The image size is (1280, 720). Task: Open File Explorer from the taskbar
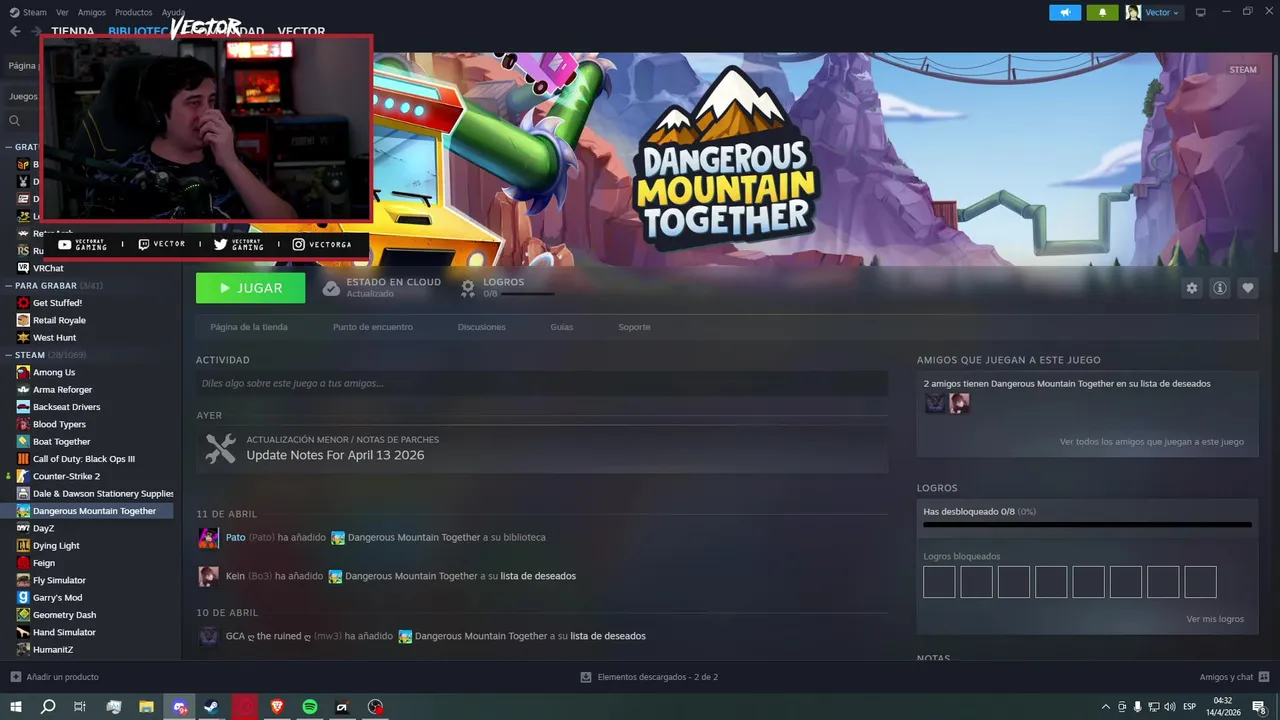[146, 707]
